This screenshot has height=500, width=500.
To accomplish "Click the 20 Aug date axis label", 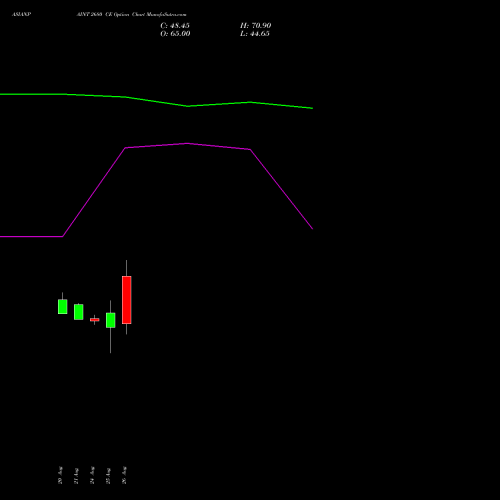I will pos(60,475).
